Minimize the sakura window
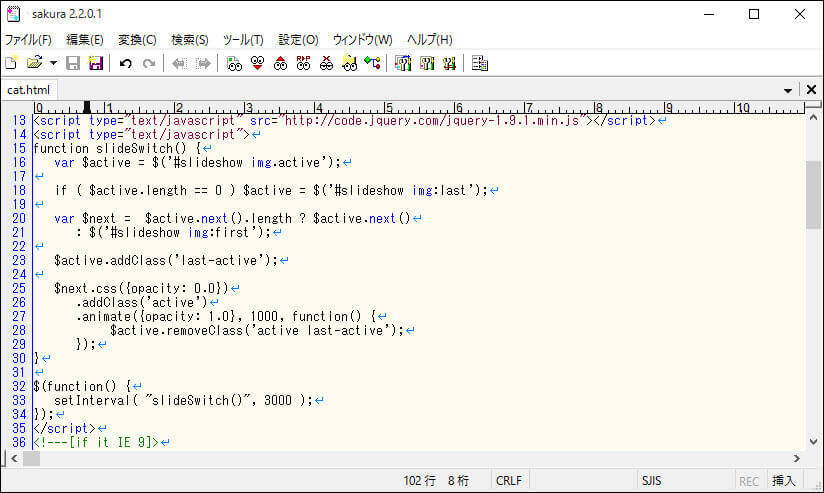The image size is (824, 493). (709, 14)
